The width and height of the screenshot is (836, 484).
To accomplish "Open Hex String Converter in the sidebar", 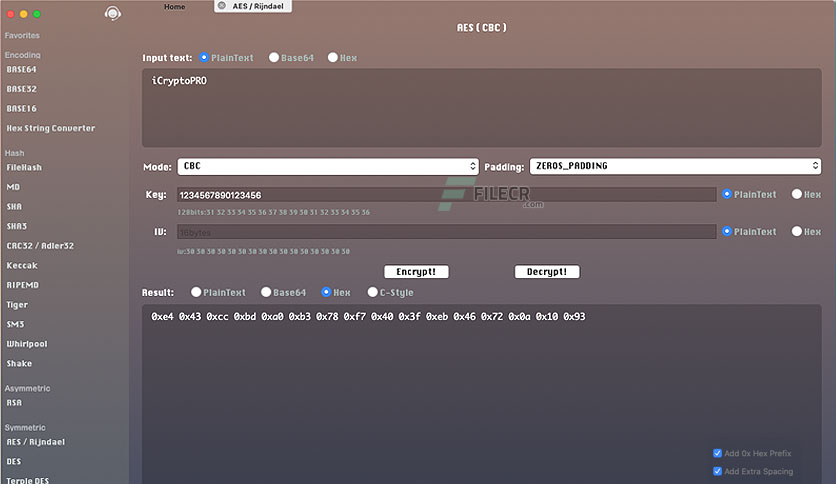I will point(51,128).
